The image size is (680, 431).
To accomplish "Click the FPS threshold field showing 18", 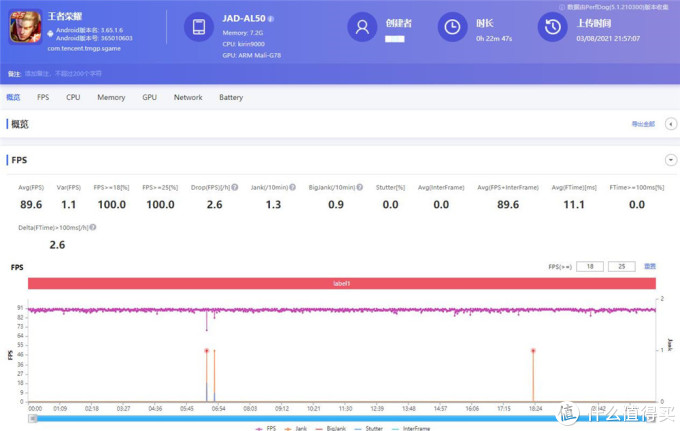I will pos(590,266).
